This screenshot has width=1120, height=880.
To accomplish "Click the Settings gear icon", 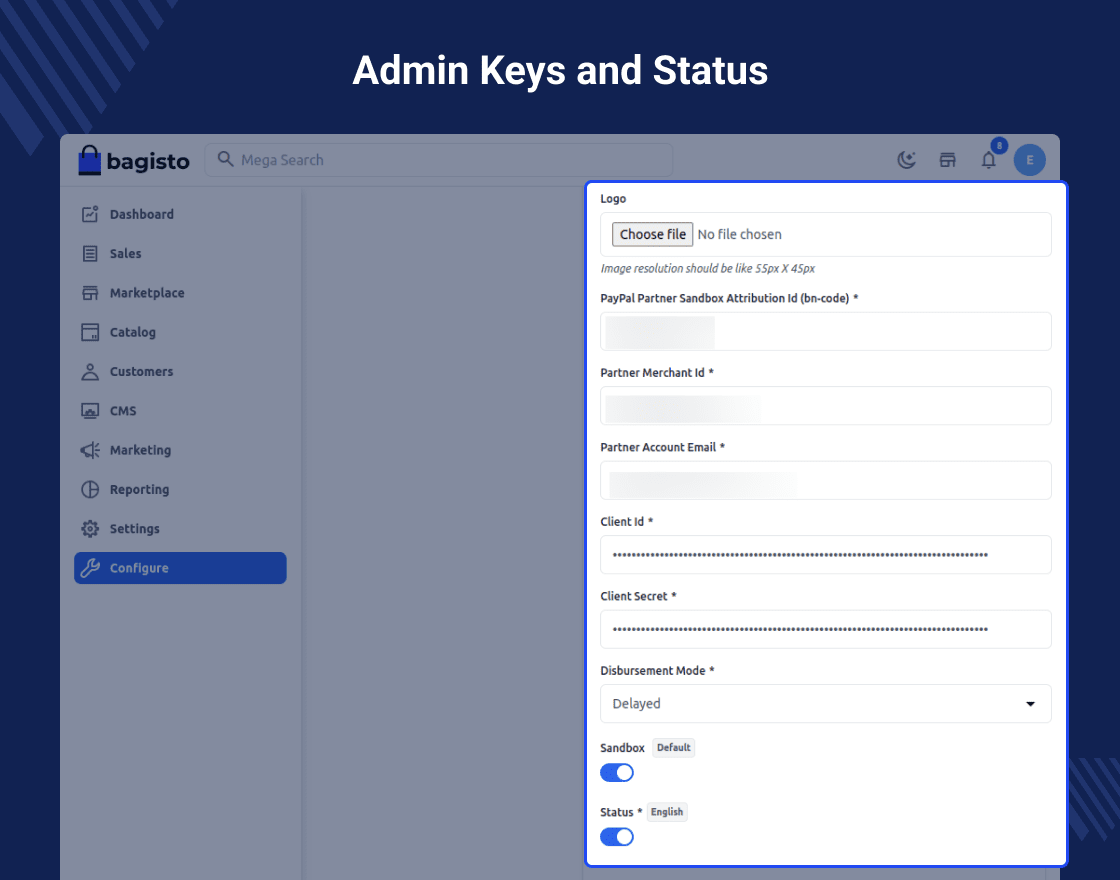I will point(90,529).
